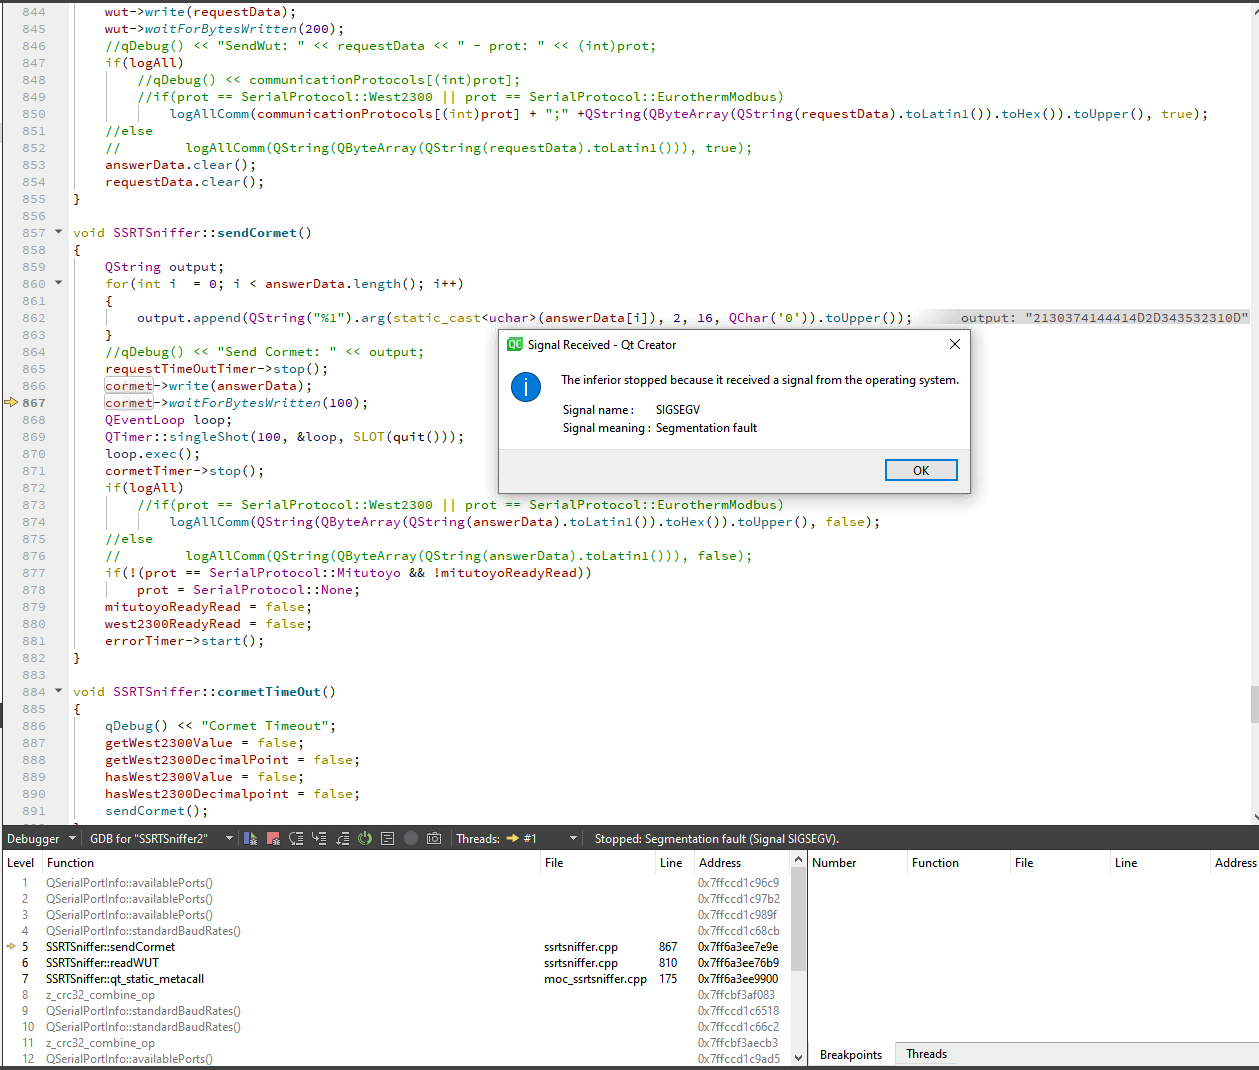Click "Segmentation fault" signal meaning text
Viewport: 1259px width, 1070px height.
click(706, 427)
